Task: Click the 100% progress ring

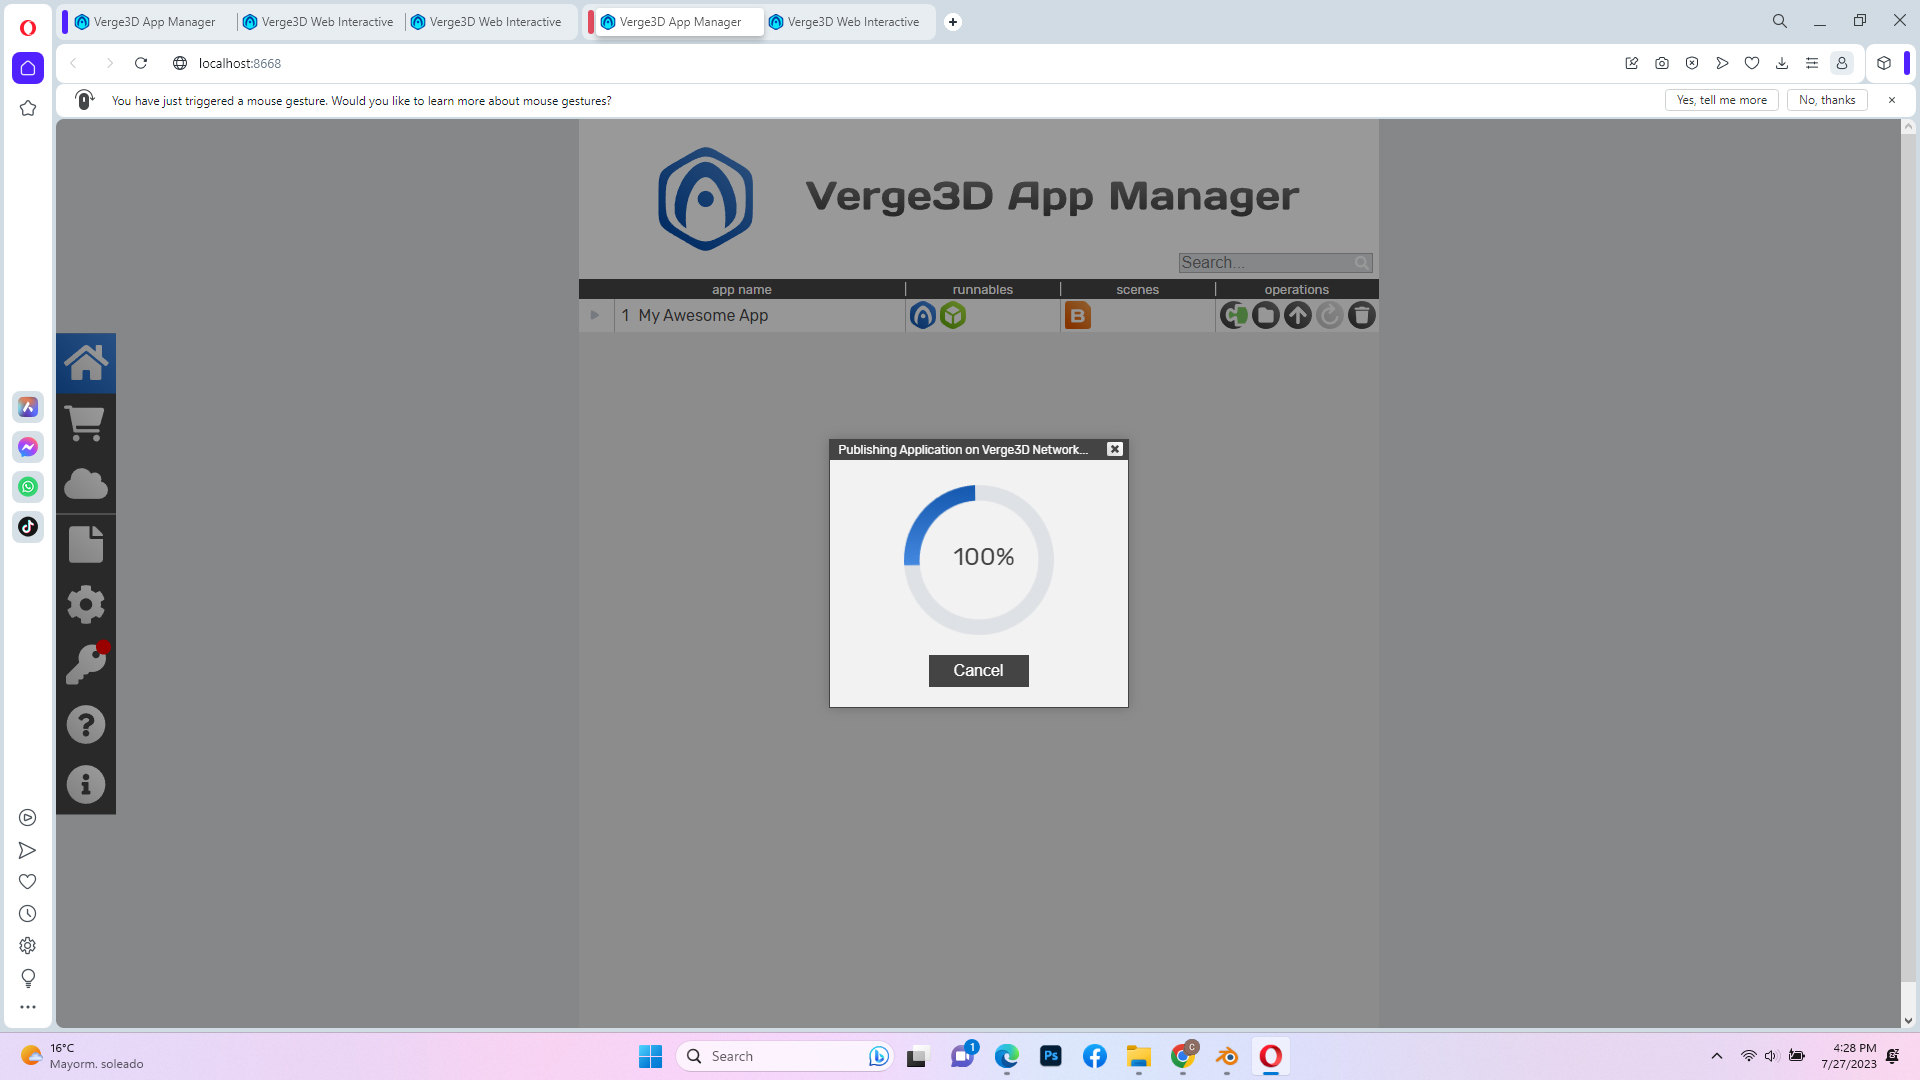Action: (979, 559)
